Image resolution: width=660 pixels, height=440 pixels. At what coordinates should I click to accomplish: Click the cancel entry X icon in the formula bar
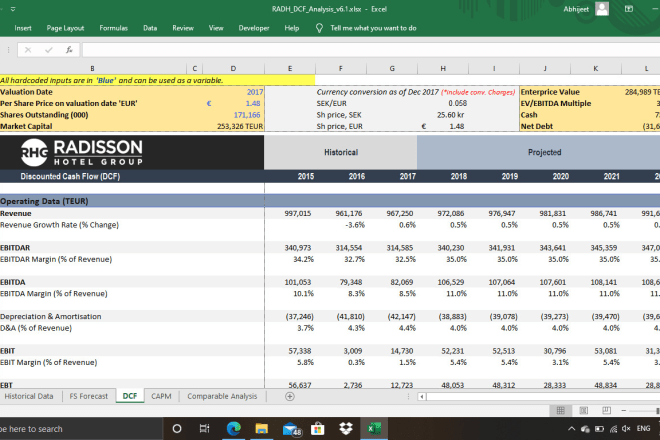click(28, 50)
